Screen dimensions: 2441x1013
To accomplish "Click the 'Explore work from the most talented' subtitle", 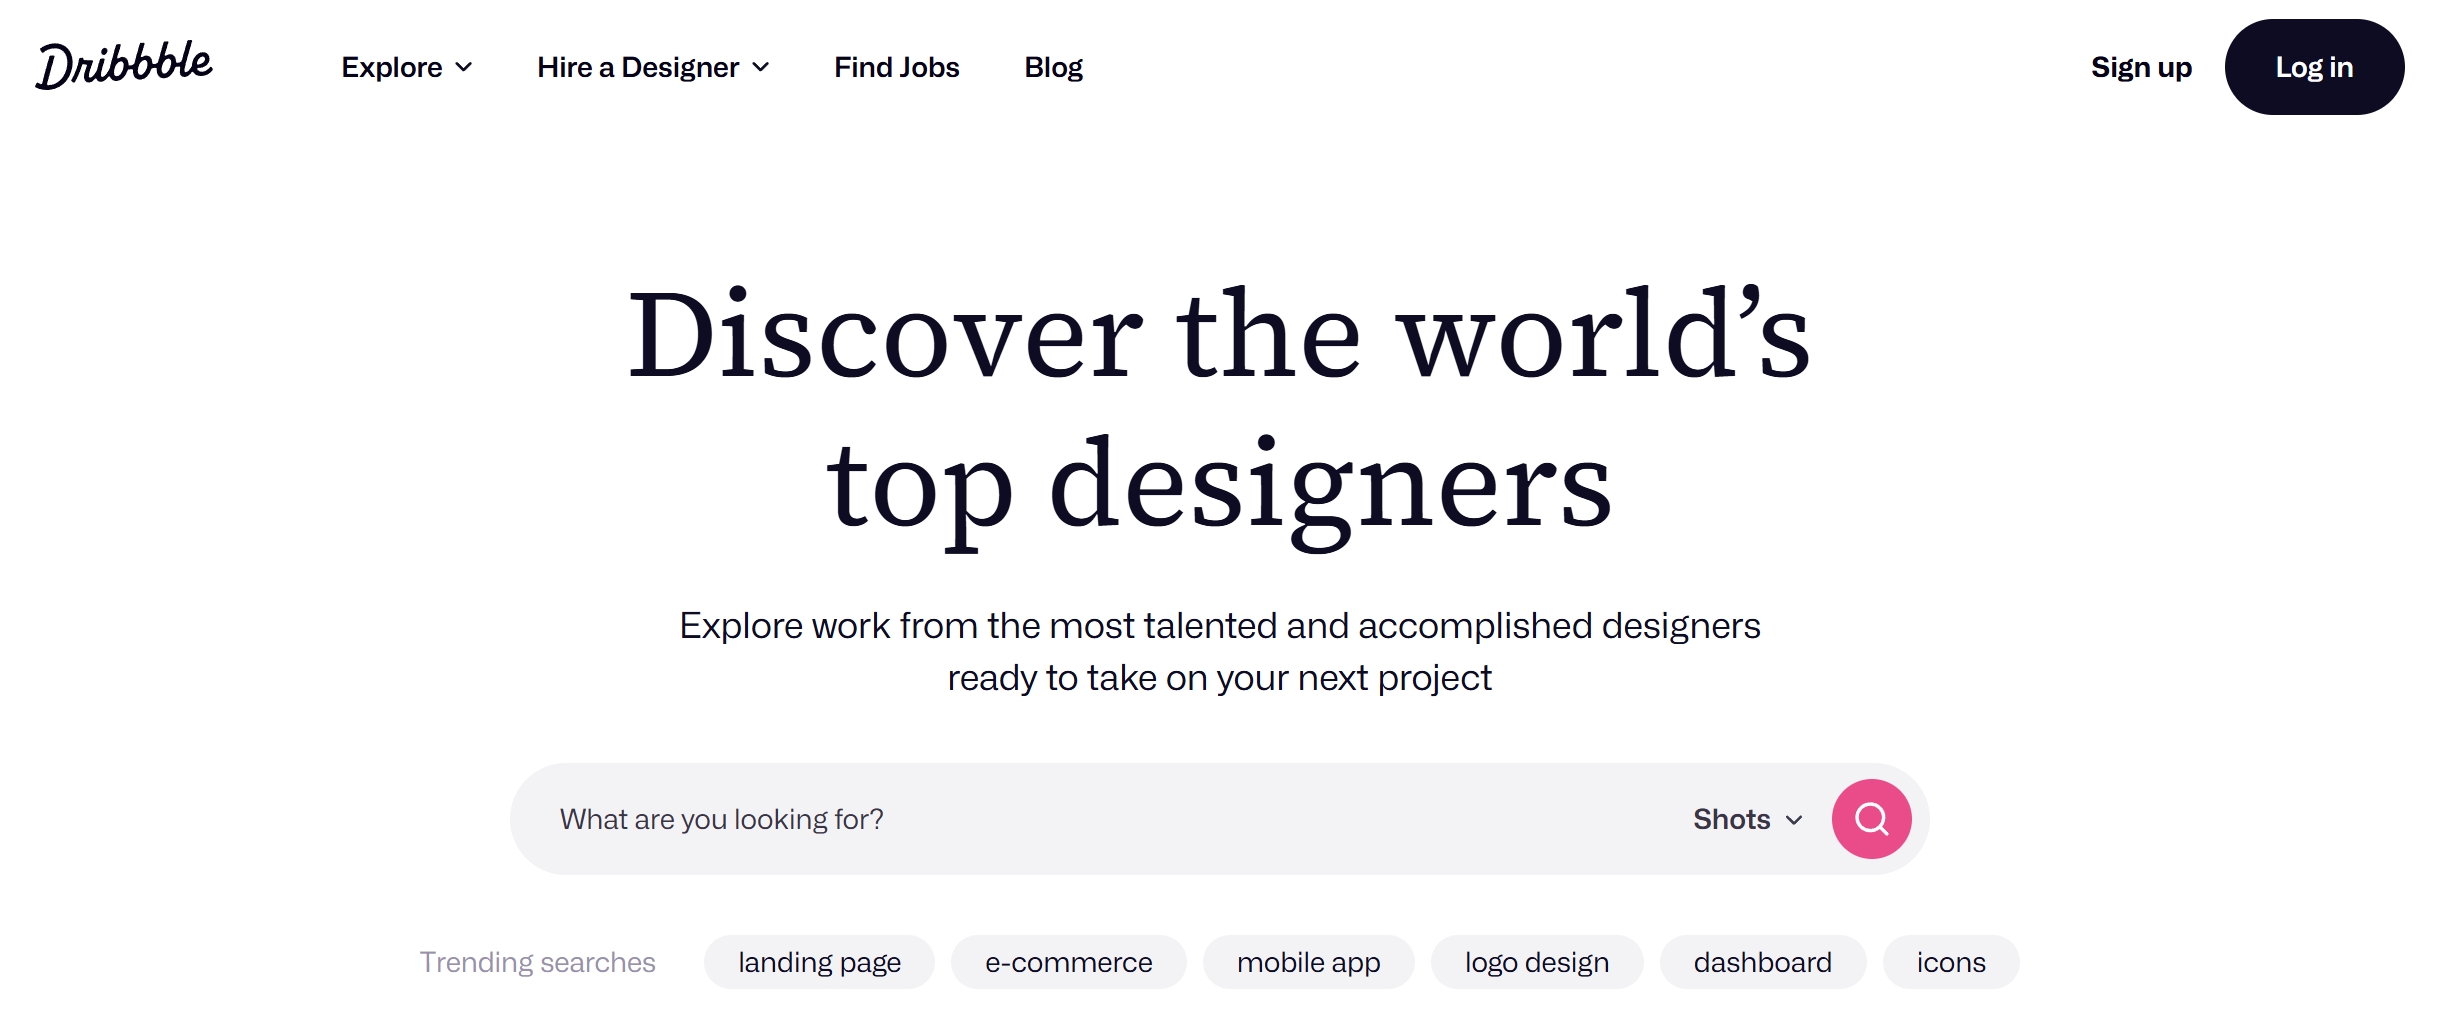I will tap(1220, 651).
